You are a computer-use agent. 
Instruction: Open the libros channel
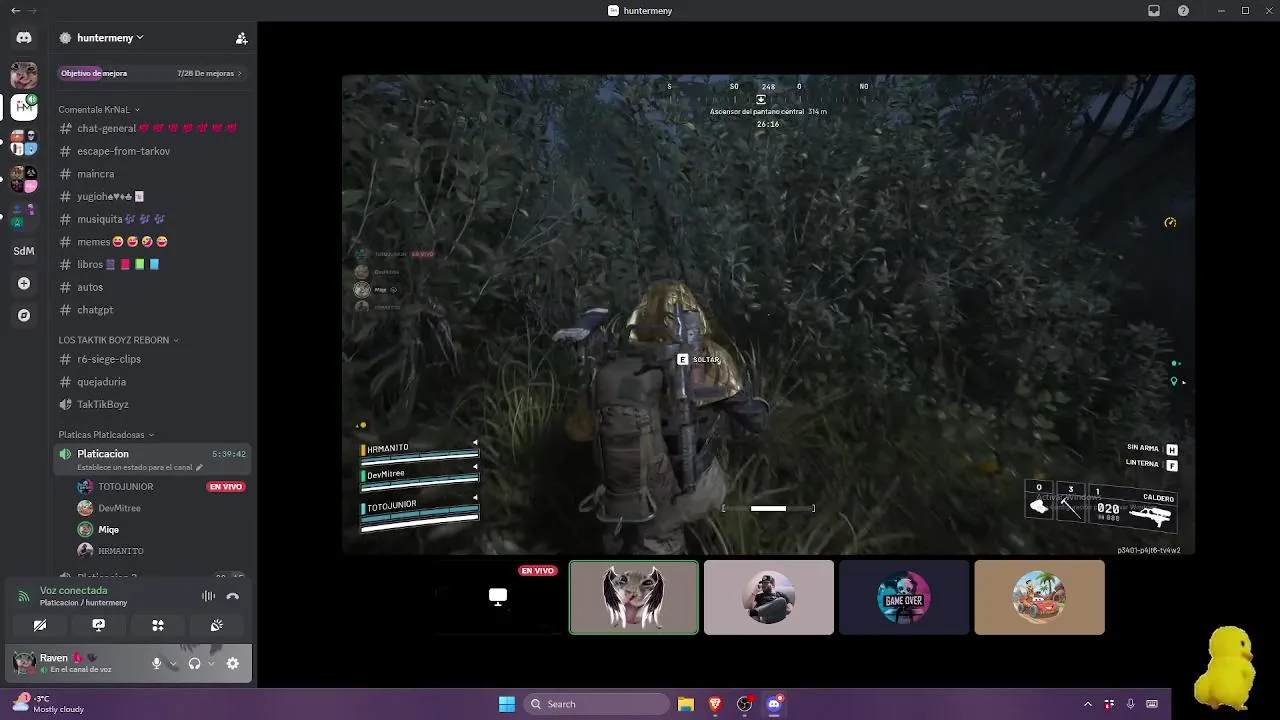click(152, 264)
